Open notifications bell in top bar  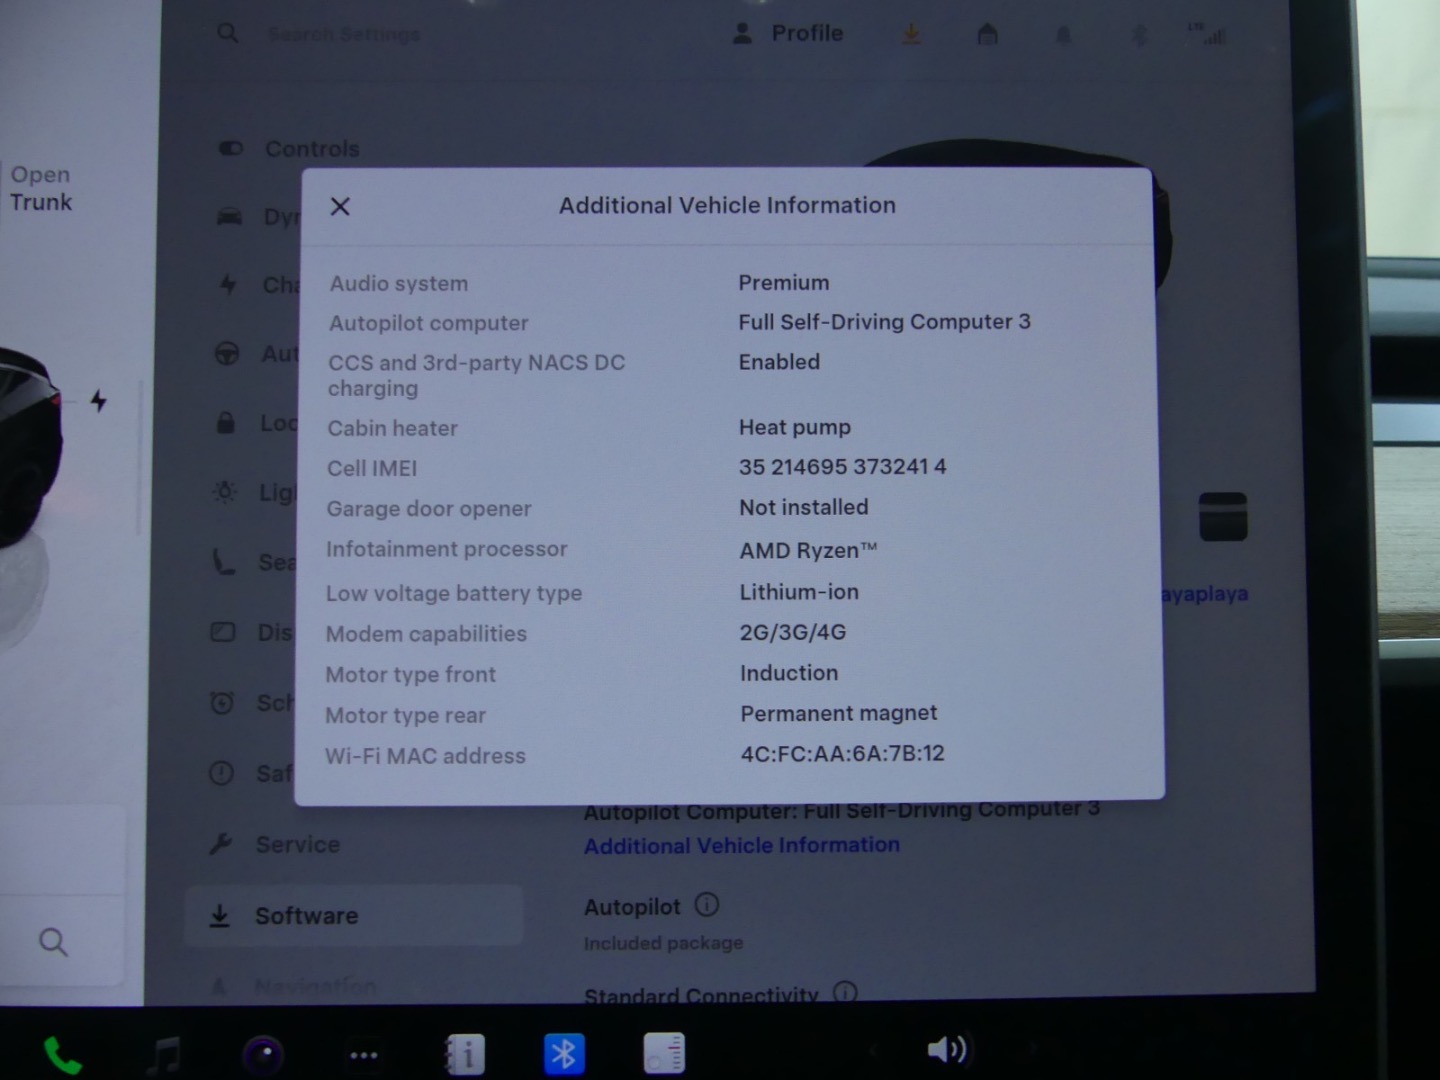(1063, 36)
